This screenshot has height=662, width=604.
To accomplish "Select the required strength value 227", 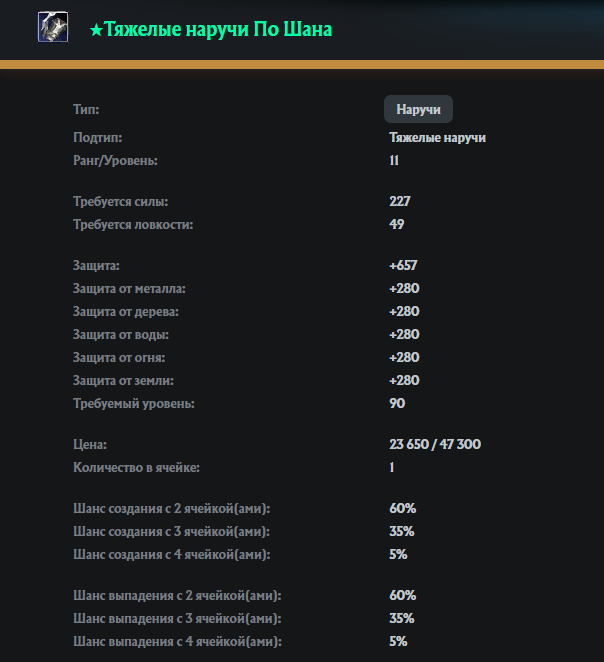I will 400,201.
